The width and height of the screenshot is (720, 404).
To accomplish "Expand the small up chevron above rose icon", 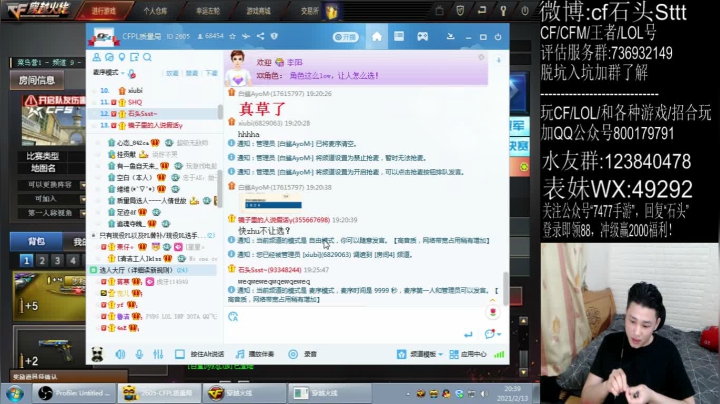I will click(493, 300).
